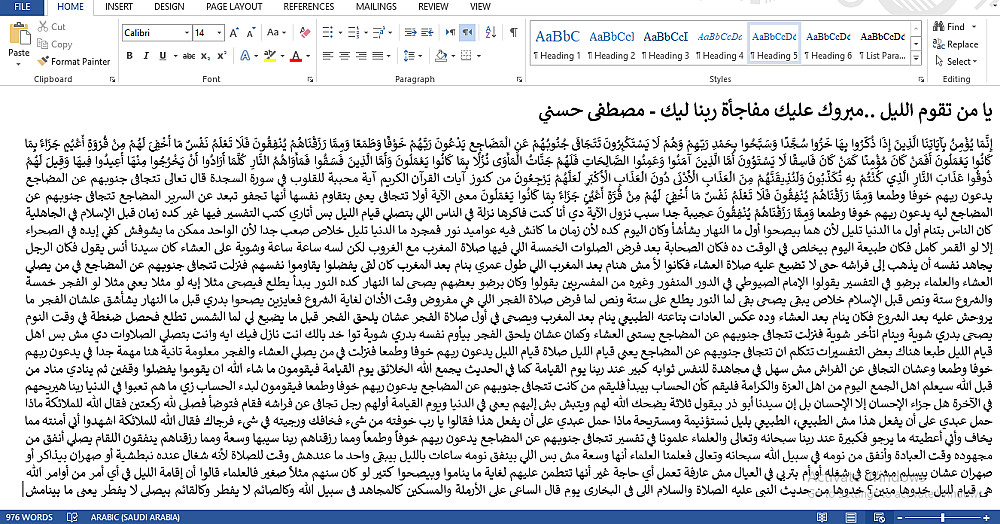Screen dimensions: 1000x524
Task: Toggle show paragraph marks
Action: [513, 33]
